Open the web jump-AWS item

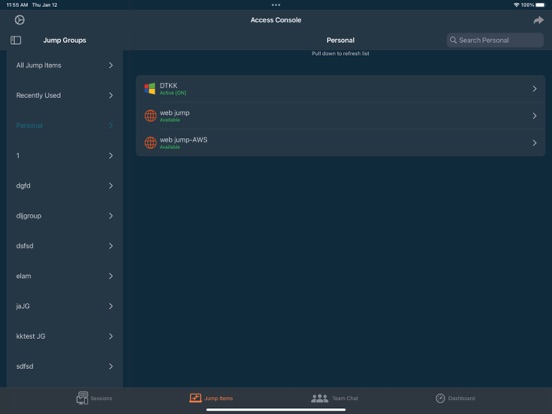340,143
